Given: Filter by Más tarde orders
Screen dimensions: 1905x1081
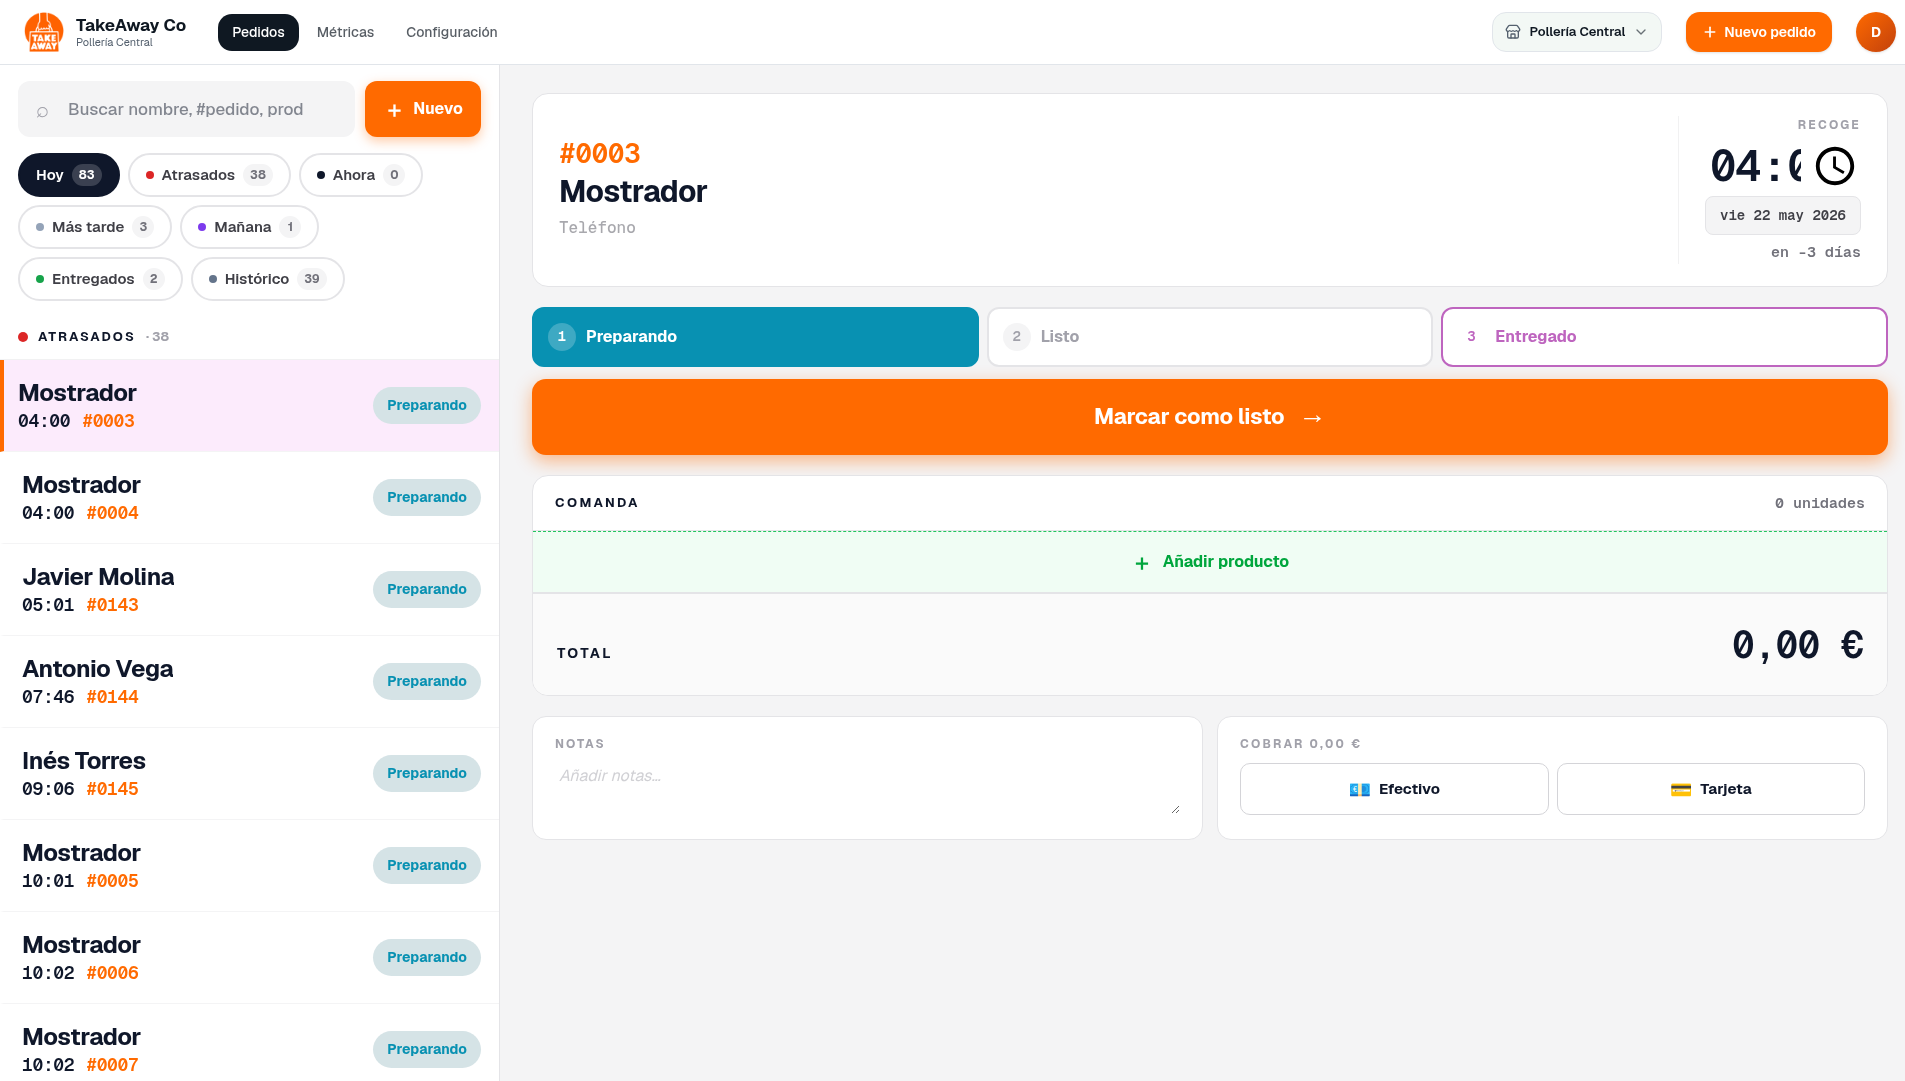Looking at the screenshot, I should click(94, 227).
